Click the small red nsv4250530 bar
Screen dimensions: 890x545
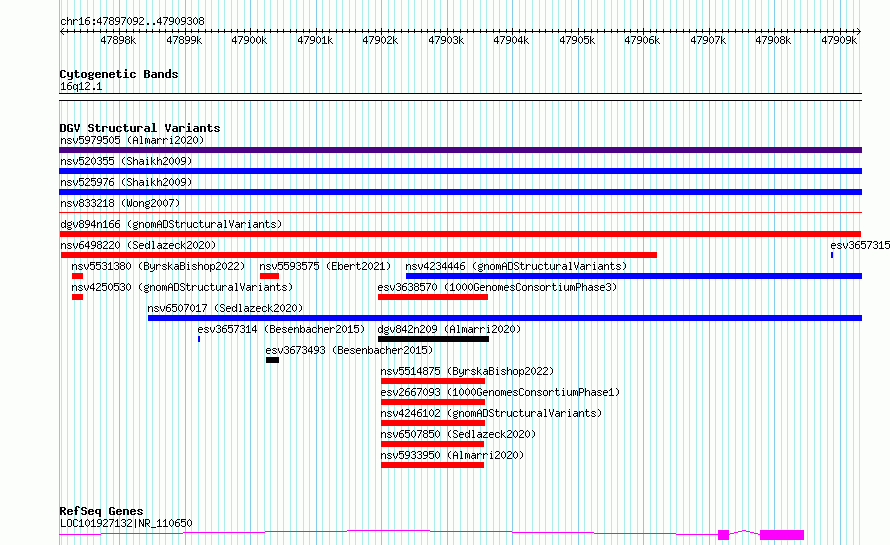point(78,297)
